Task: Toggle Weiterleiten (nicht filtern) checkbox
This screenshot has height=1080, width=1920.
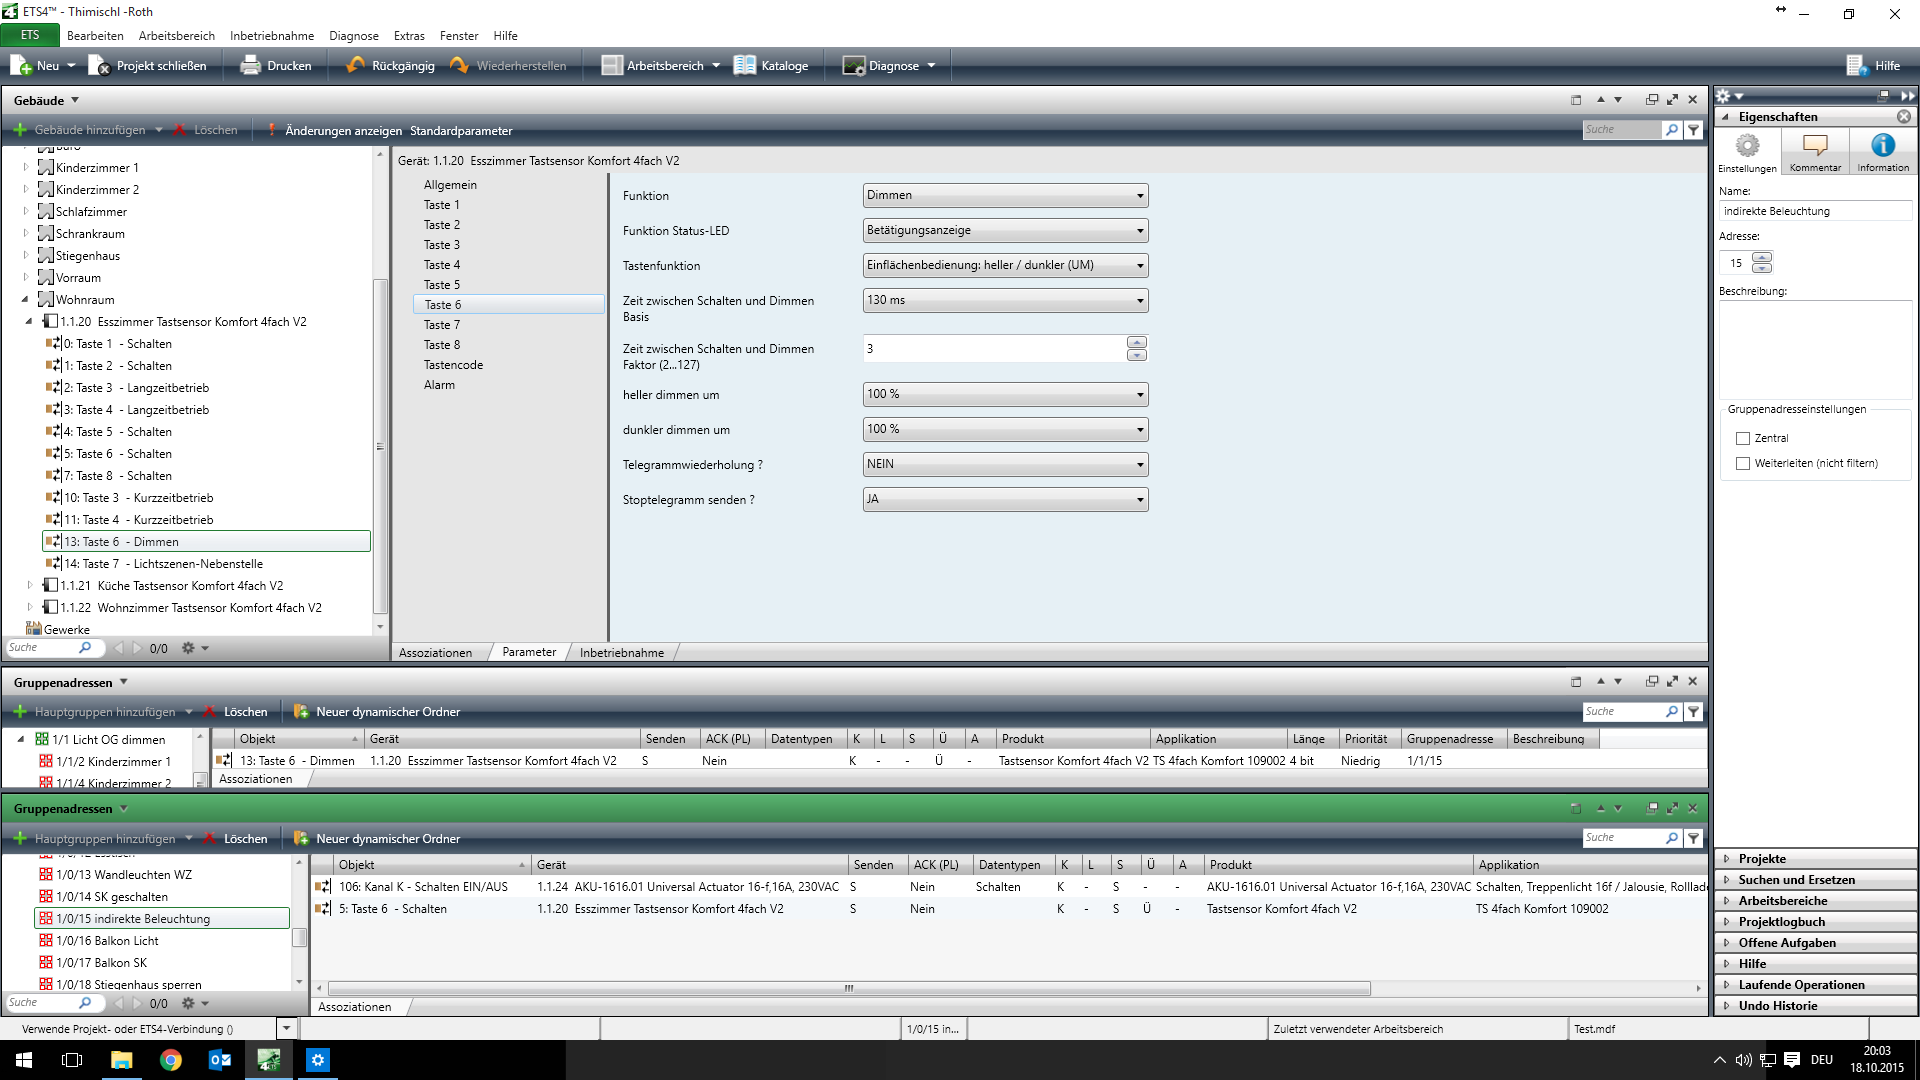Action: pyautogui.click(x=1743, y=464)
